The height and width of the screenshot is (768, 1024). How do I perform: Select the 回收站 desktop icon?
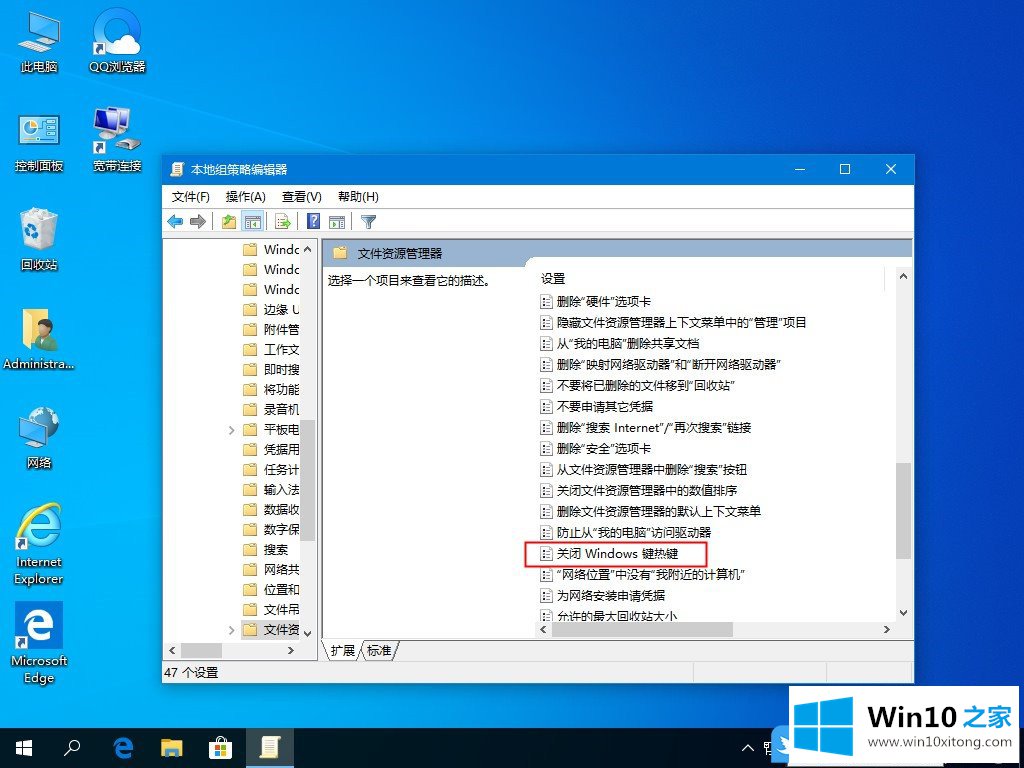[x=39, y=240]
